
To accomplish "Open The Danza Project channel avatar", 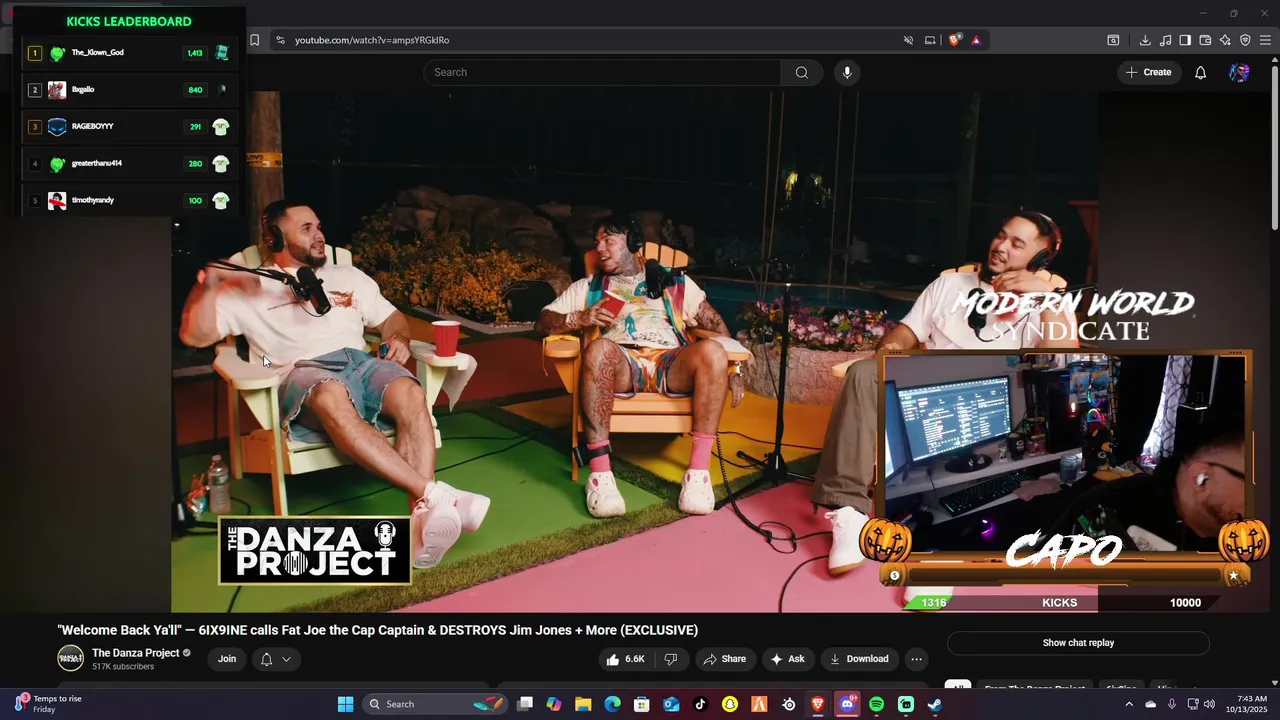I will (70, 658).
